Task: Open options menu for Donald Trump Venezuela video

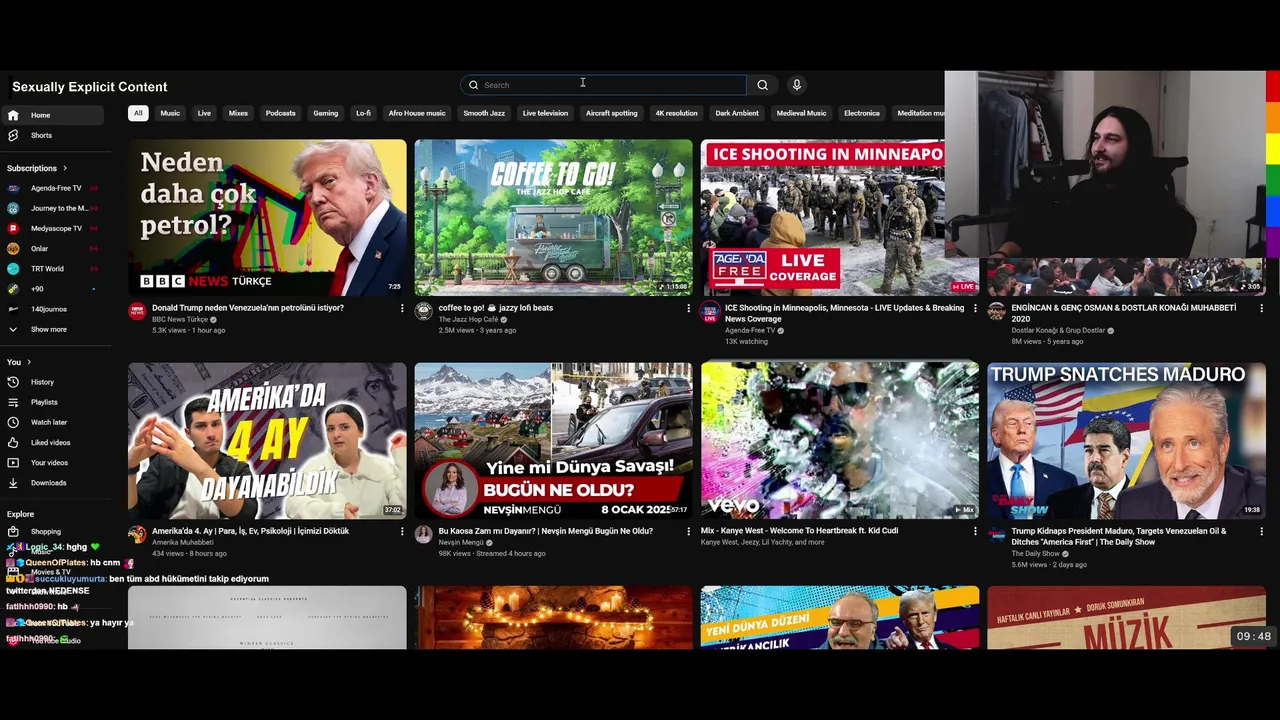Action: coord(402,308)
